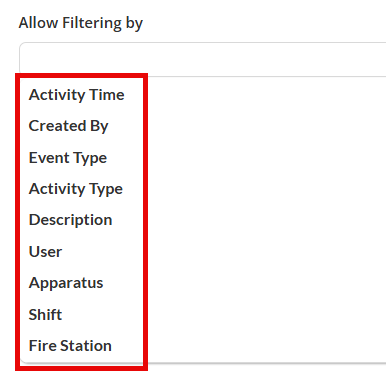Enable filtering by Event Type
Viewport: 386px width, 371px height.
click(68, 158)
